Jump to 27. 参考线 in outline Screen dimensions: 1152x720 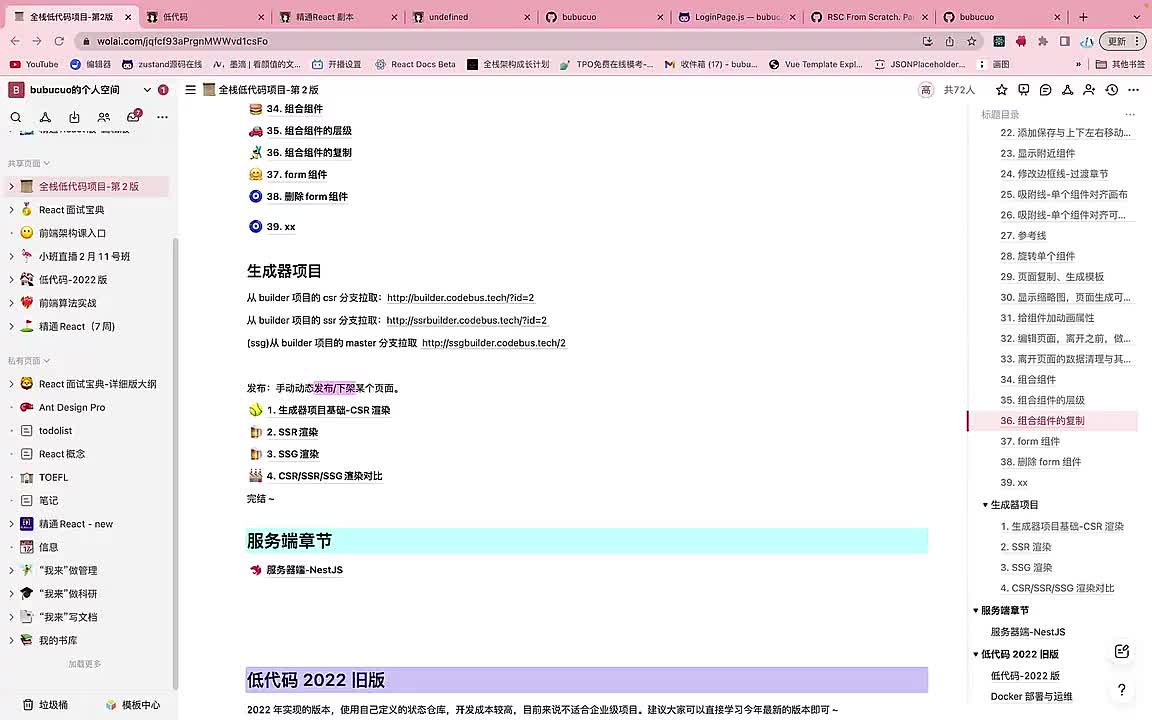click(x=1023, y=236)
